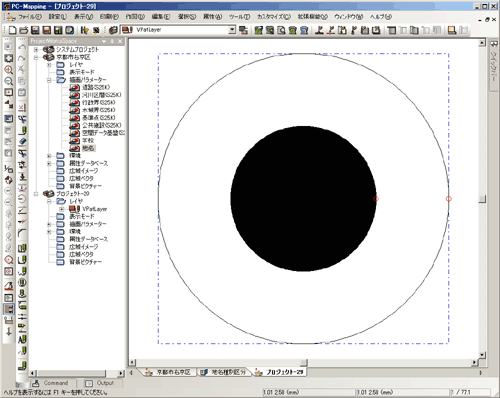Collapse the プロジェクト-29 tree node
Viewport: 500px width, 398px height.
(36, 194)
